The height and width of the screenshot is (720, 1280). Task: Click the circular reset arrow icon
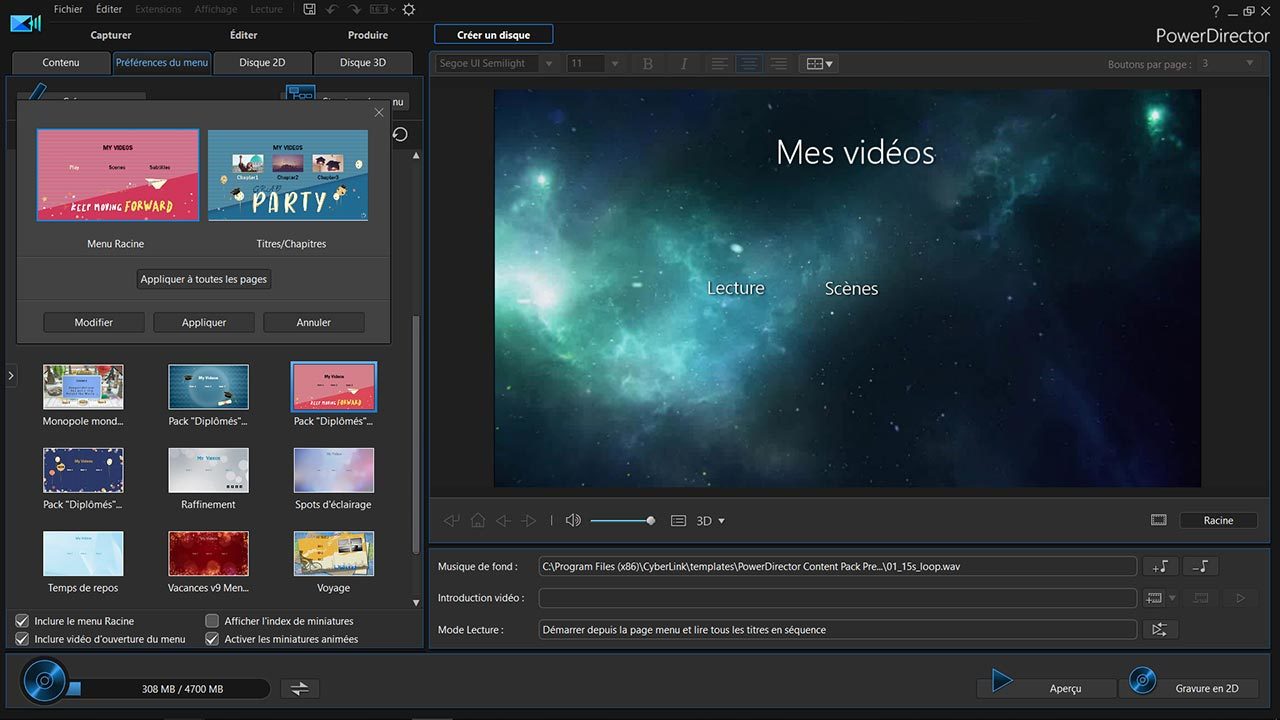400,134
